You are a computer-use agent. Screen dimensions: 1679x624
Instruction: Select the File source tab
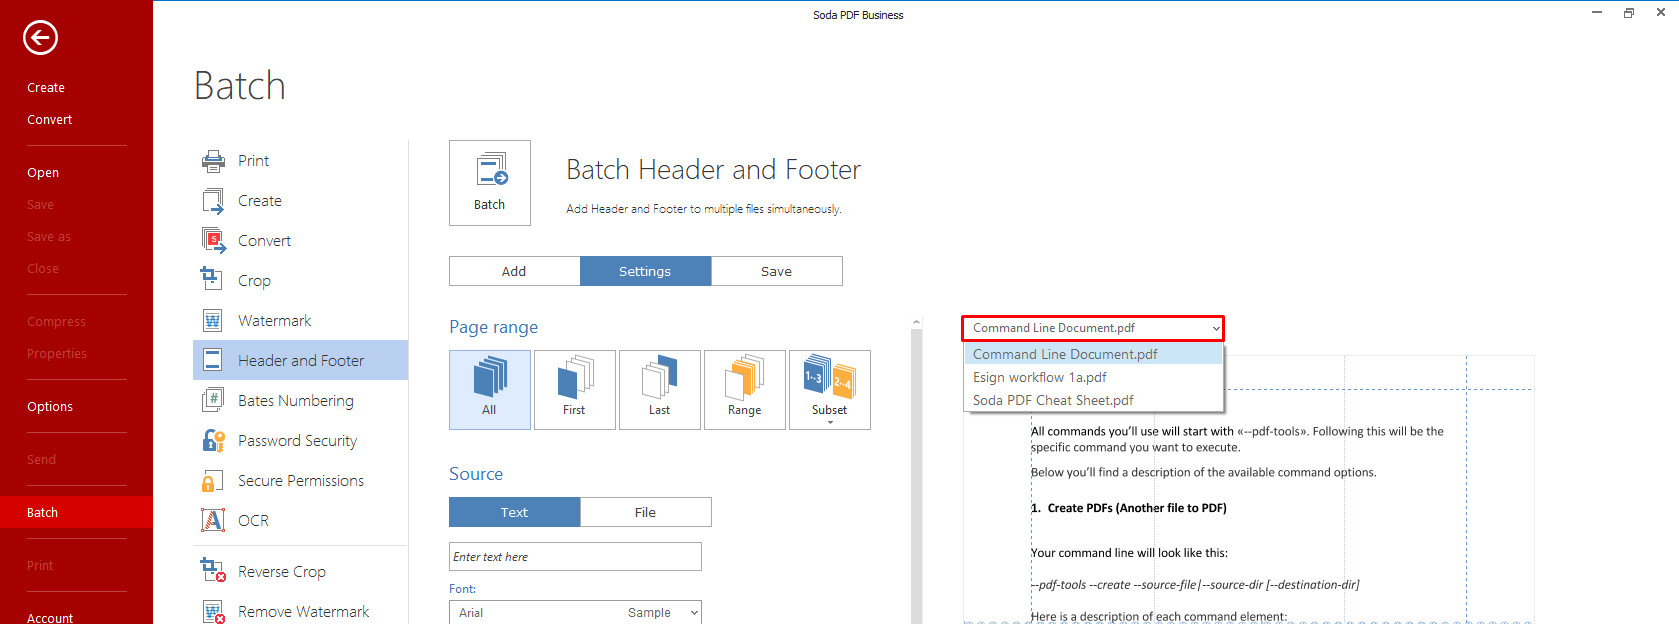(645, 512)
